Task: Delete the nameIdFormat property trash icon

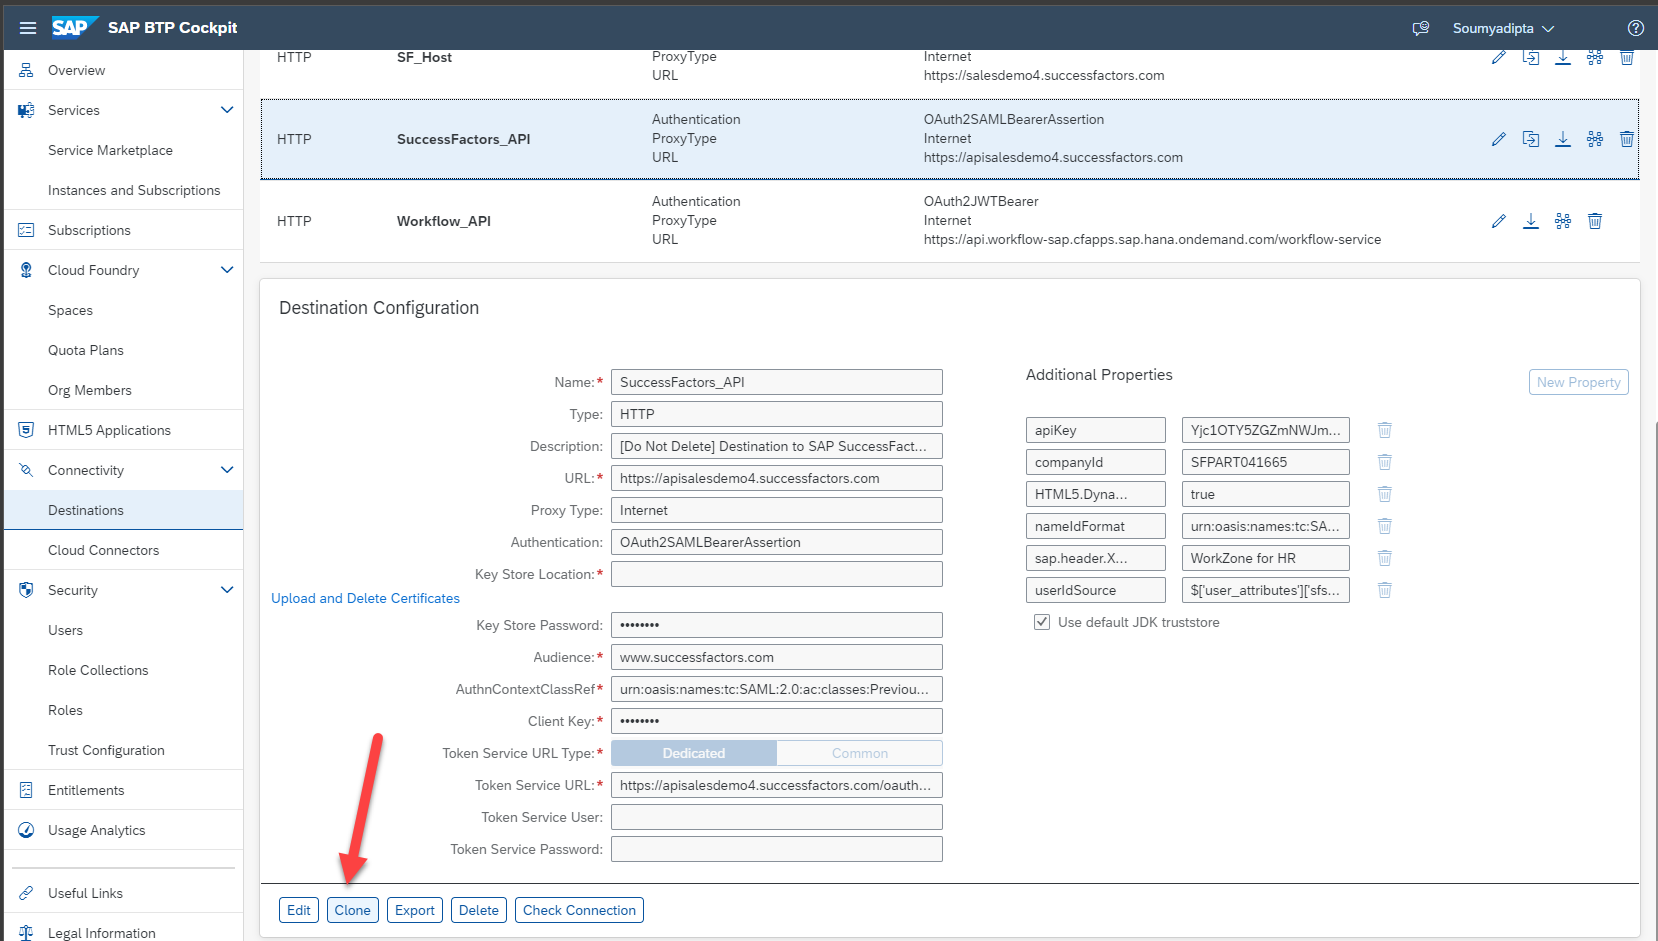Action: (x=1385, y=526)
